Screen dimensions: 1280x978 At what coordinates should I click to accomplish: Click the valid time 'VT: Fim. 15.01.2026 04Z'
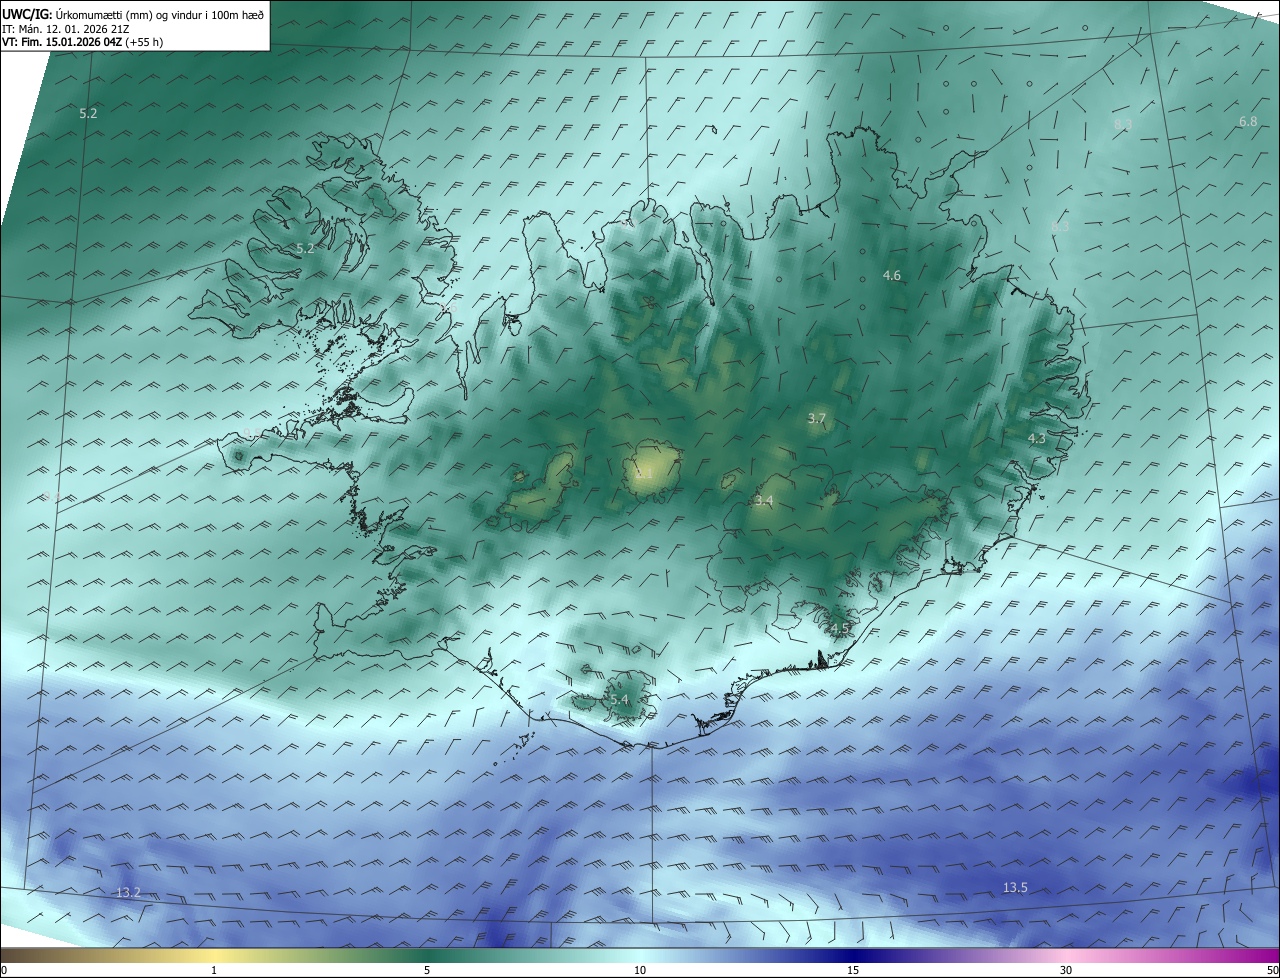62,42
